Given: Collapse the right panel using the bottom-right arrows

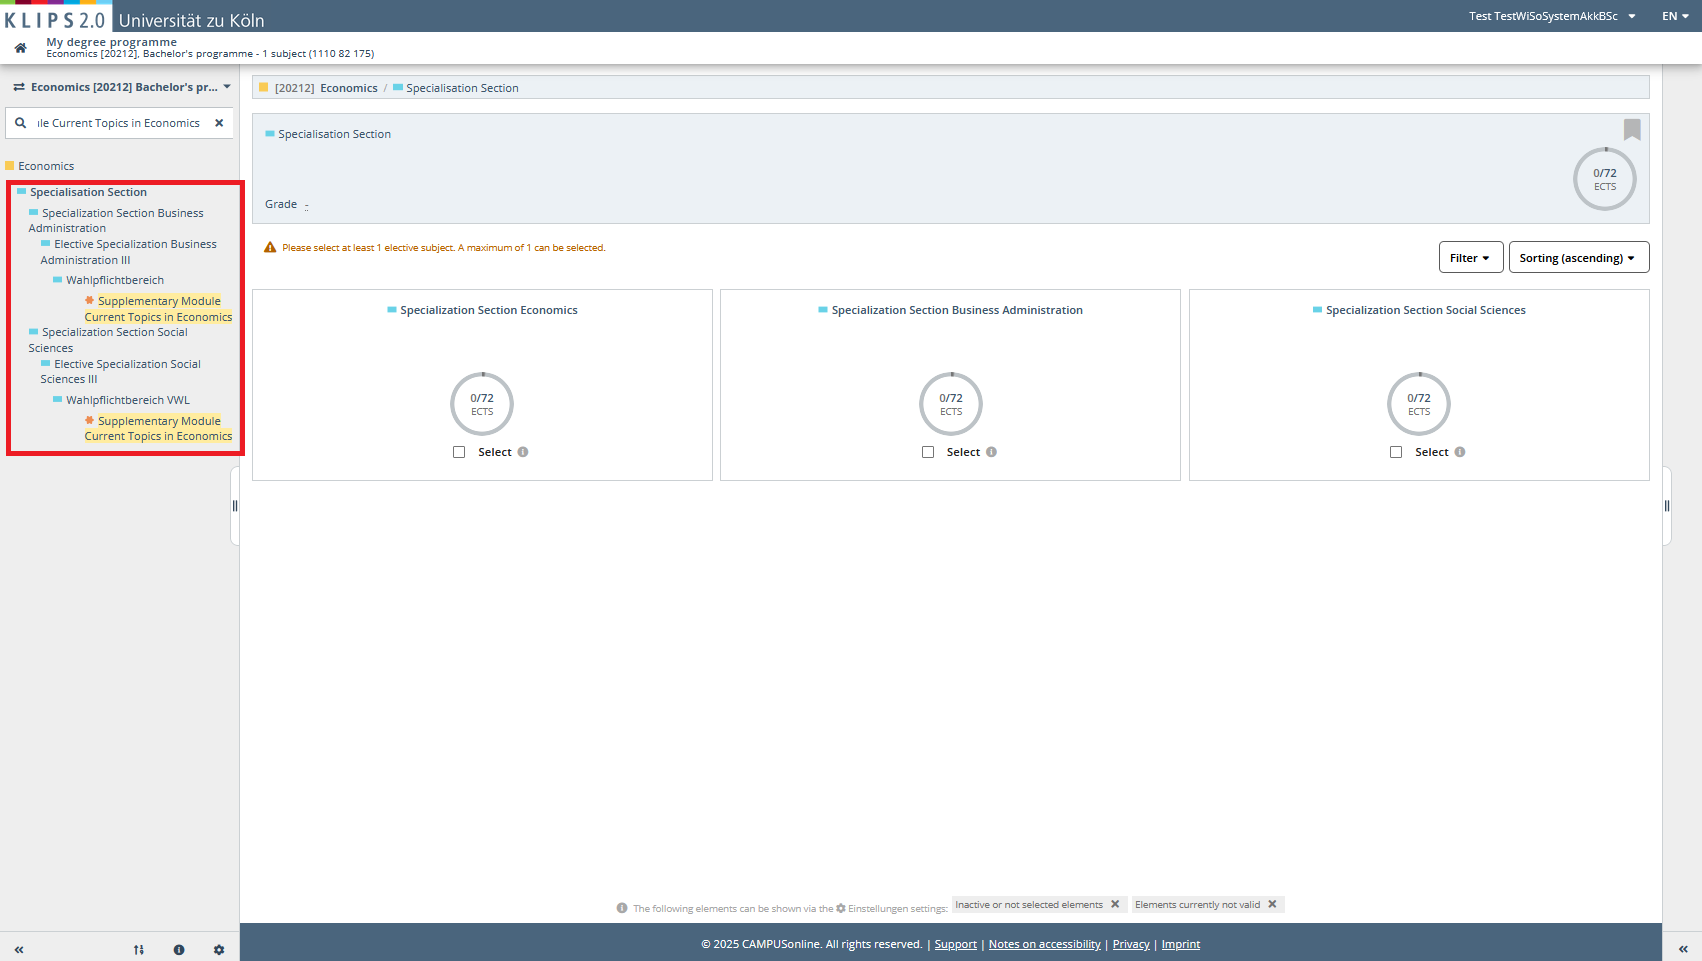Looking at the screenshot, I should click(1683, 949).
